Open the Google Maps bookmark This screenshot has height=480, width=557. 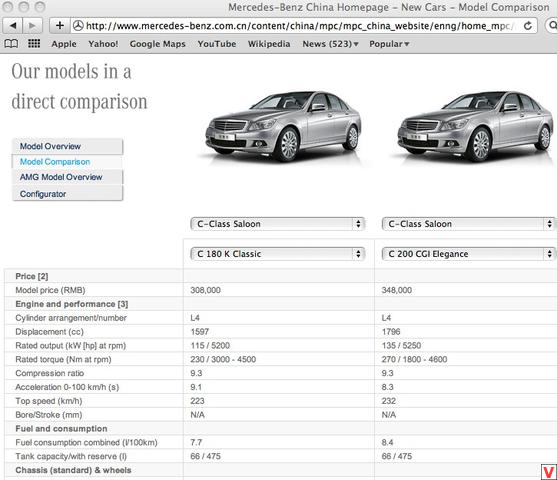[157, 44]
